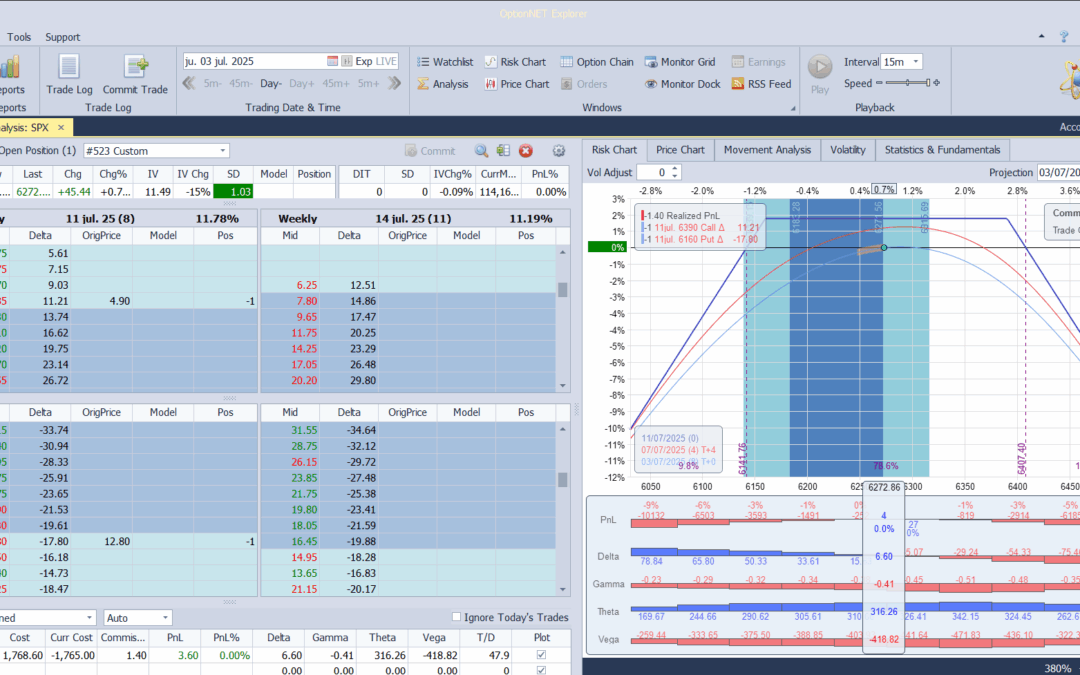The width and height of the screenshot is (1080, 675).
Task: Close the Analysis: SPX tab
Action: [61, 127]
